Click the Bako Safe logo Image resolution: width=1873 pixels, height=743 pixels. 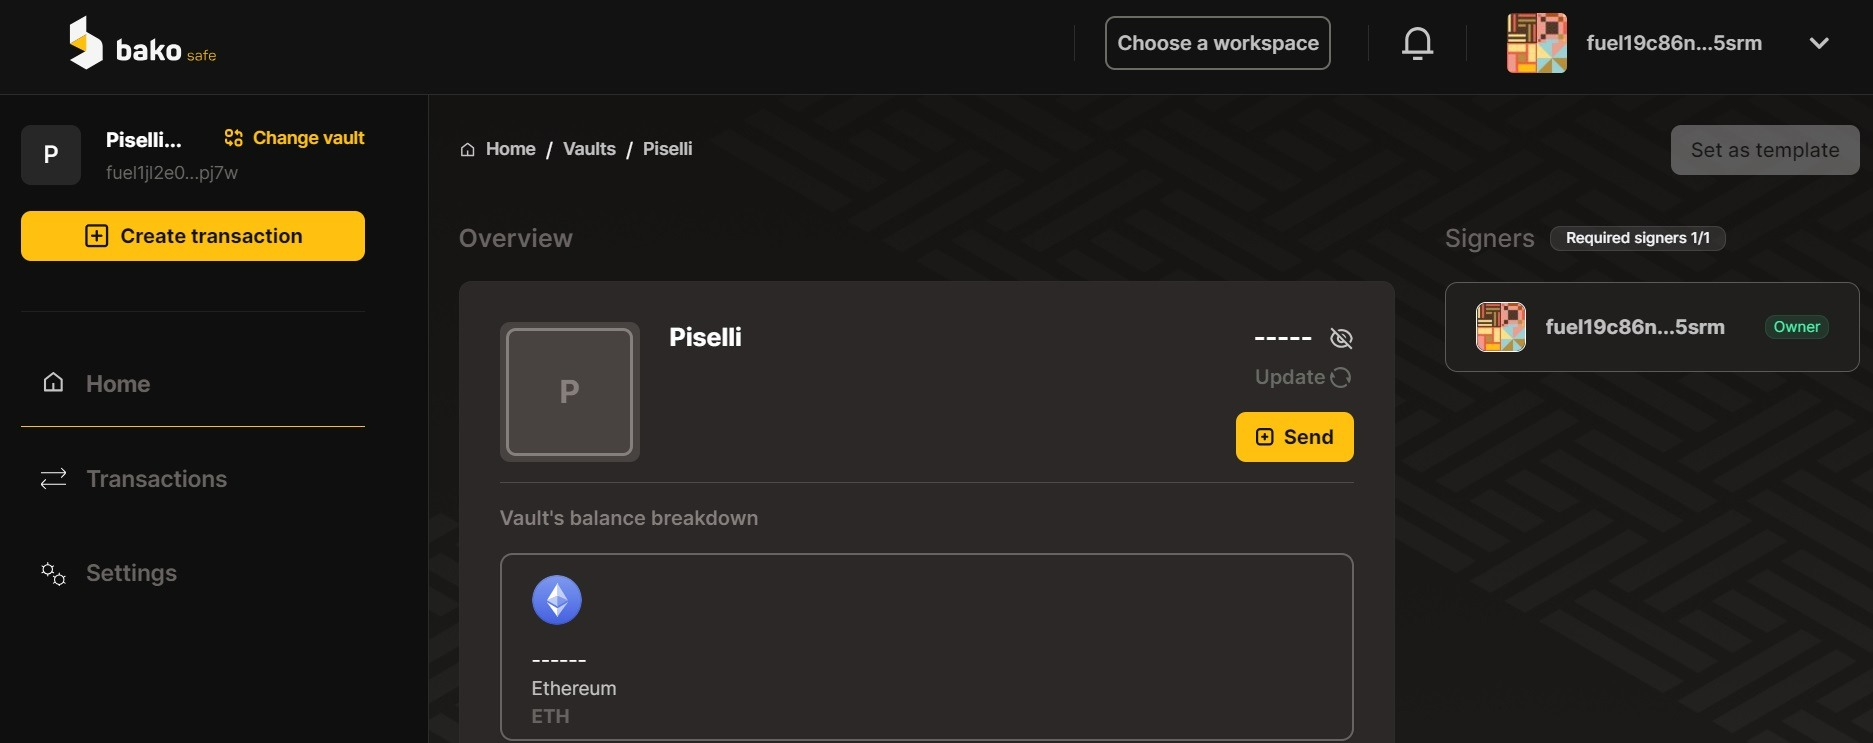tap(141, 44)
